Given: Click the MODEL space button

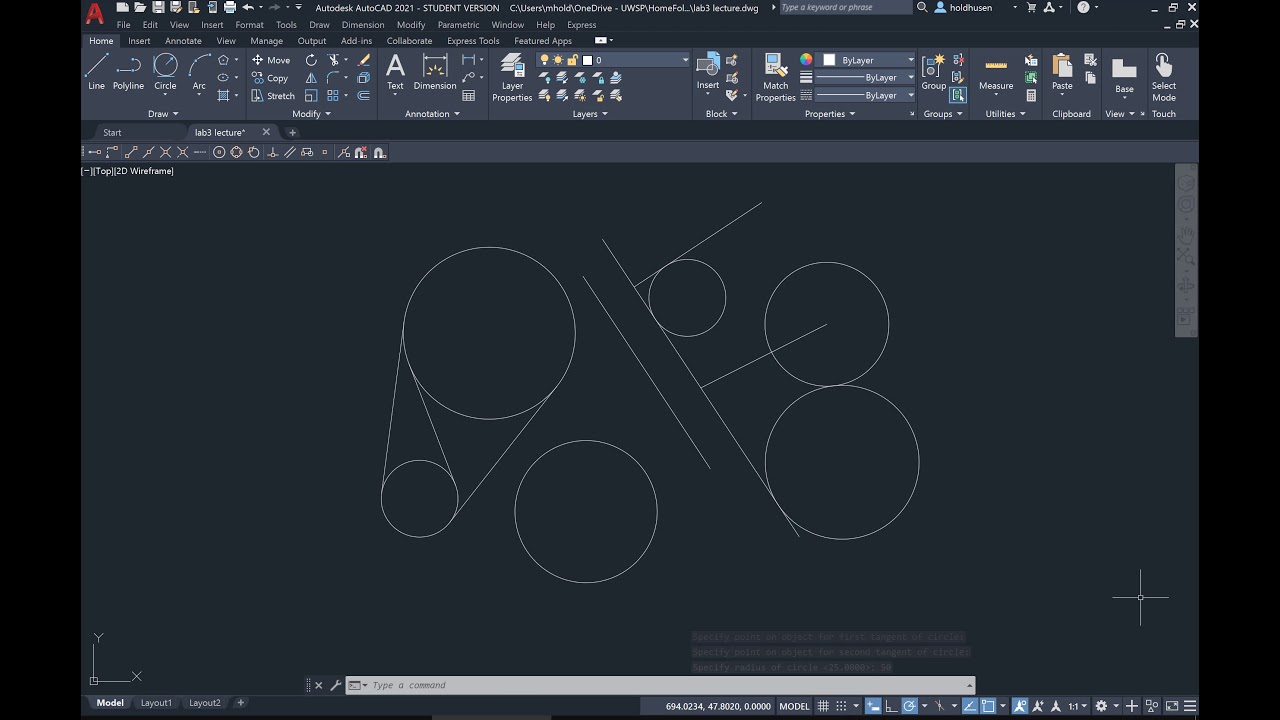Looking at the screenshot, I should (794, 706).
